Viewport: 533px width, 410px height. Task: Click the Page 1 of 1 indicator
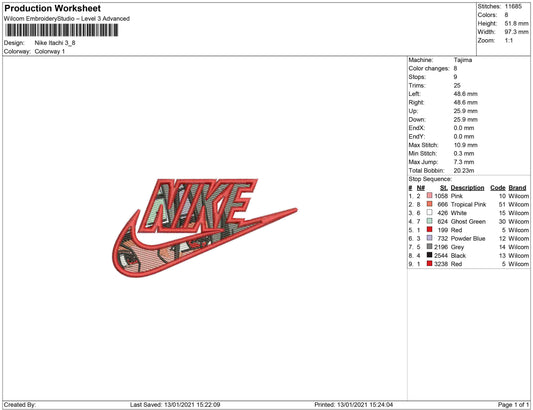[x=513, y=405]
